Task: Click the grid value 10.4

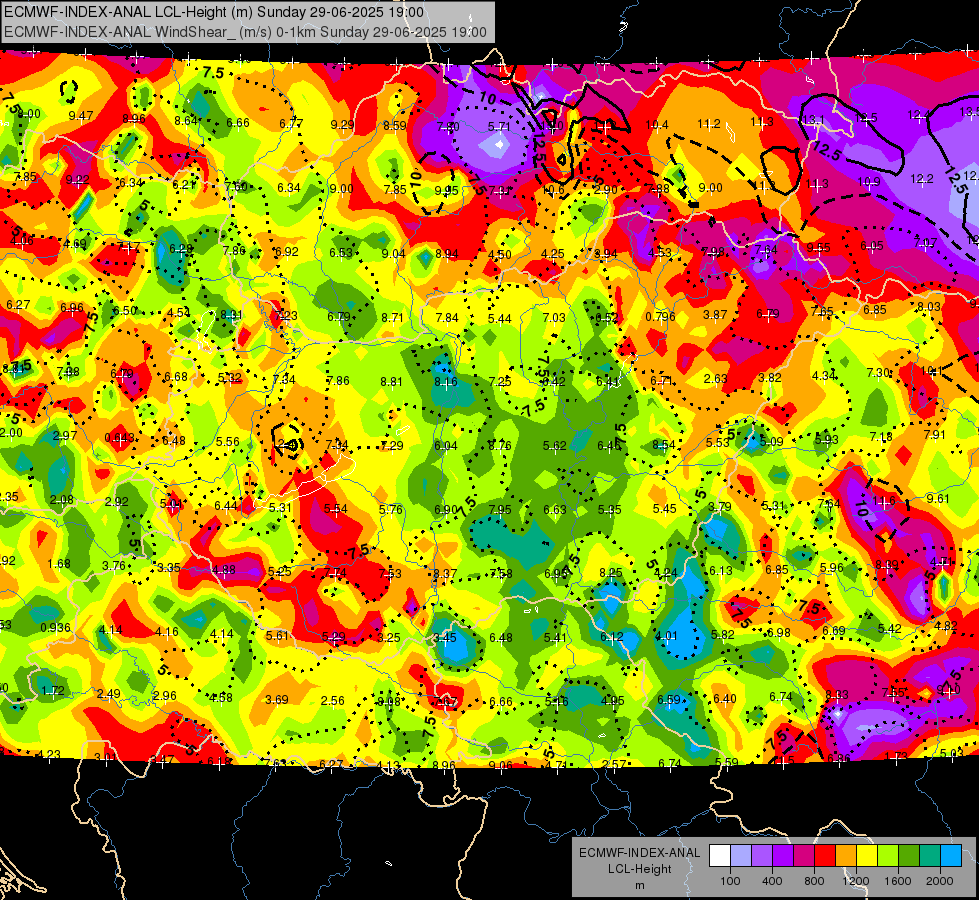Action: [657, 125]
